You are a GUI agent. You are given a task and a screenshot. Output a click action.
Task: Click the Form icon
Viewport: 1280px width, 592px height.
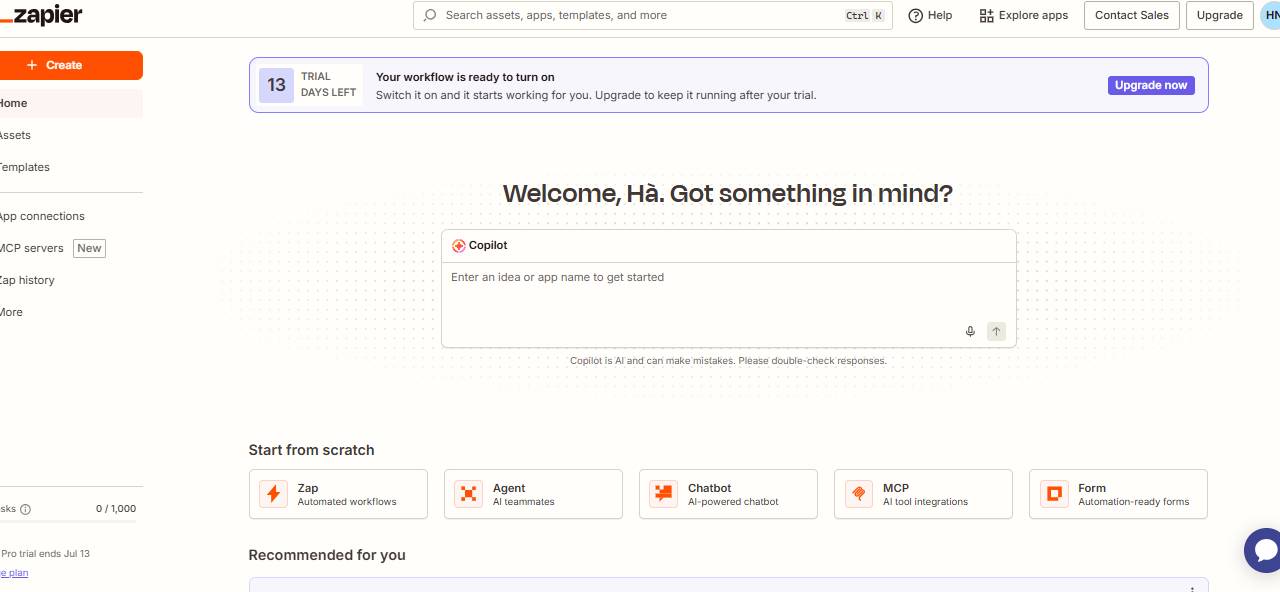[1053, 494]
